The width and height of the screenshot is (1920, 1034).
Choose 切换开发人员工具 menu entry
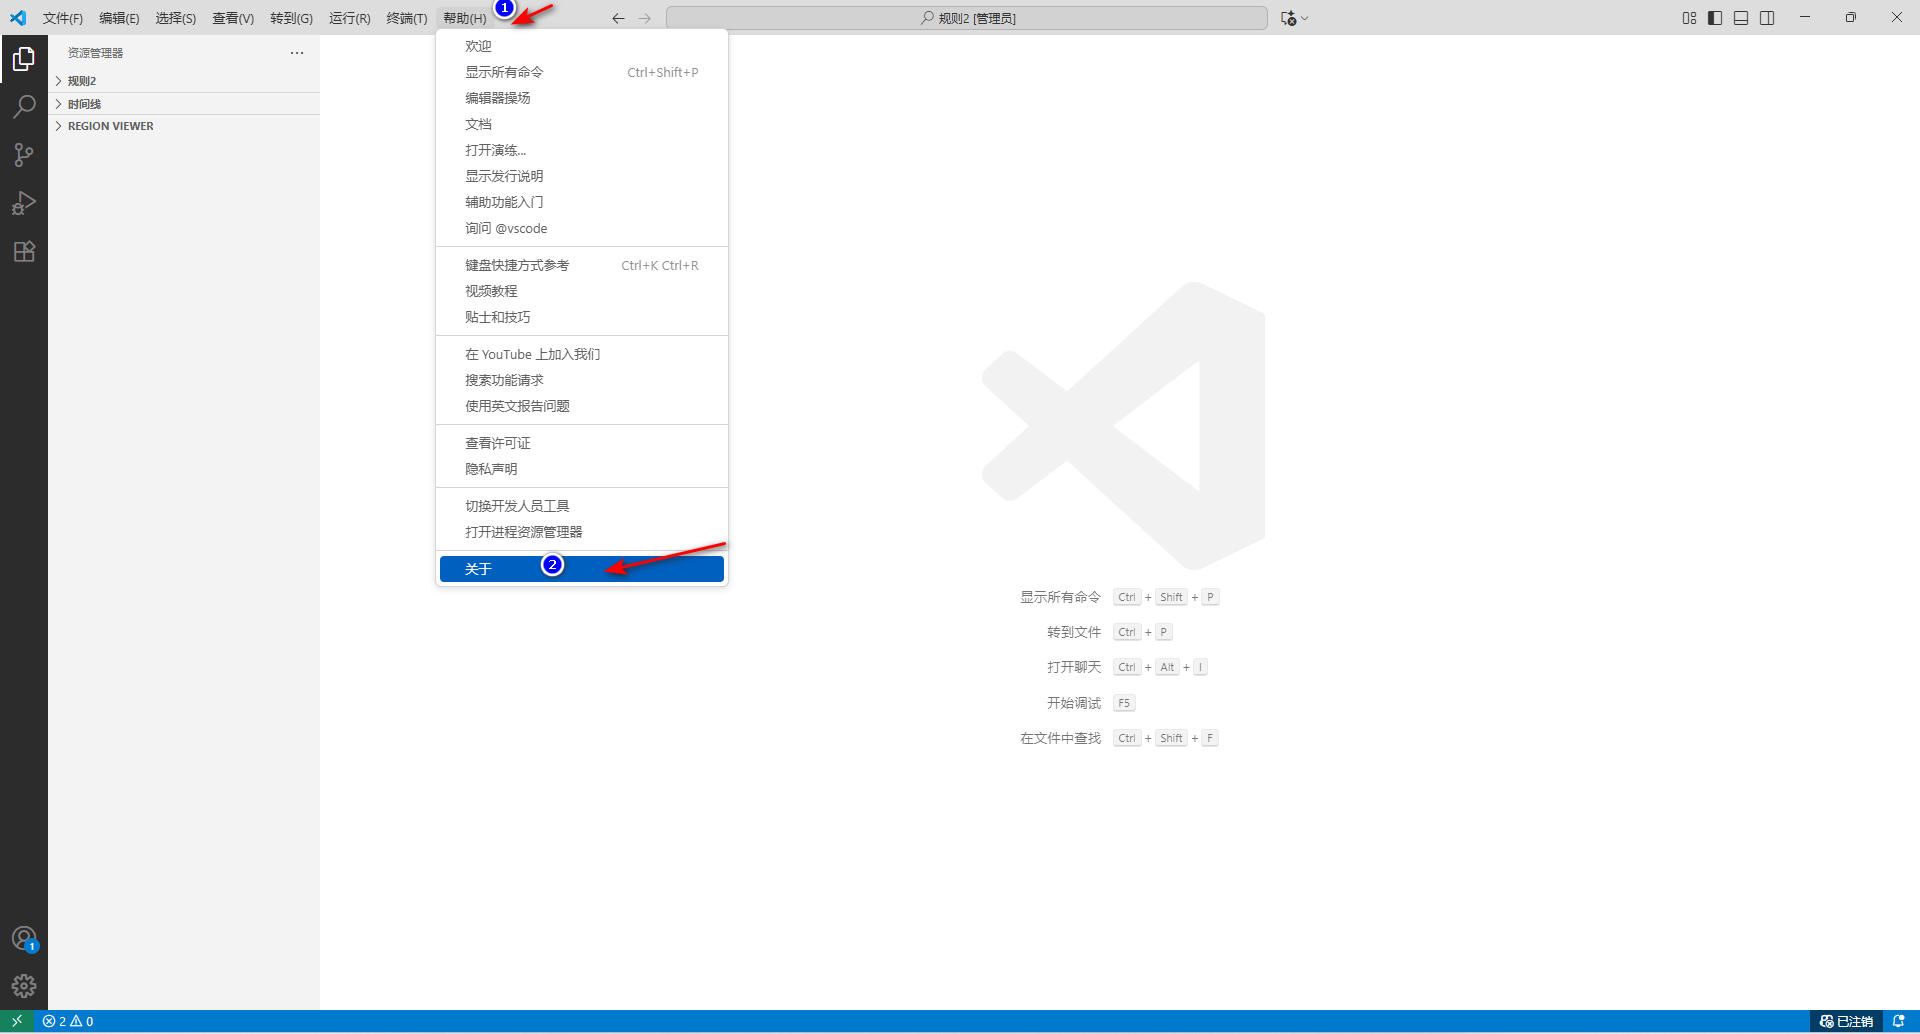(517, 506)
